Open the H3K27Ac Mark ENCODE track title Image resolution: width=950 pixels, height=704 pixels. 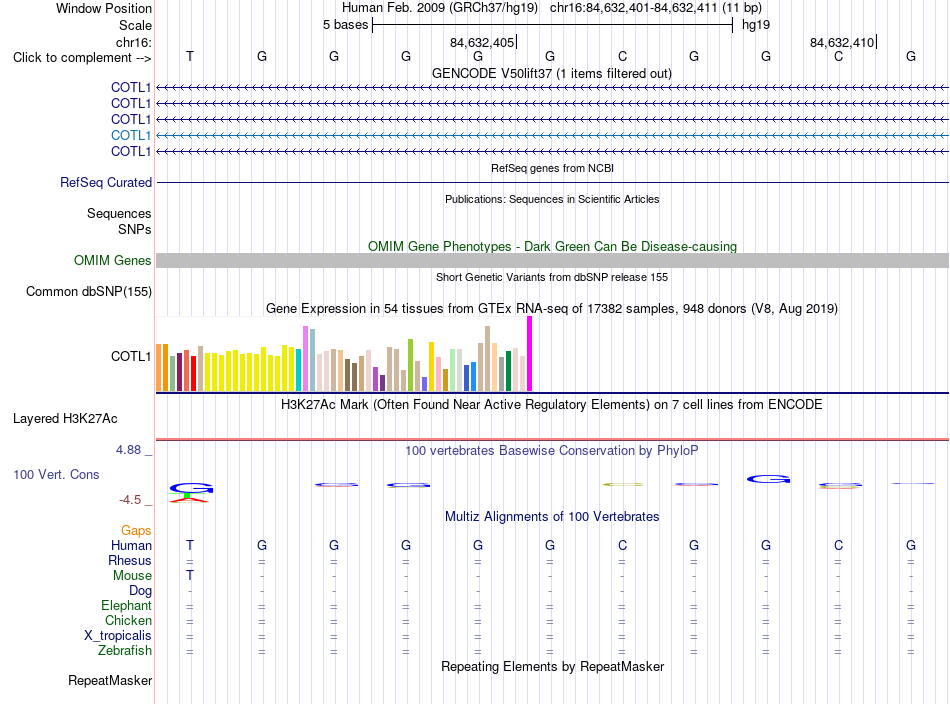point(552,404)
